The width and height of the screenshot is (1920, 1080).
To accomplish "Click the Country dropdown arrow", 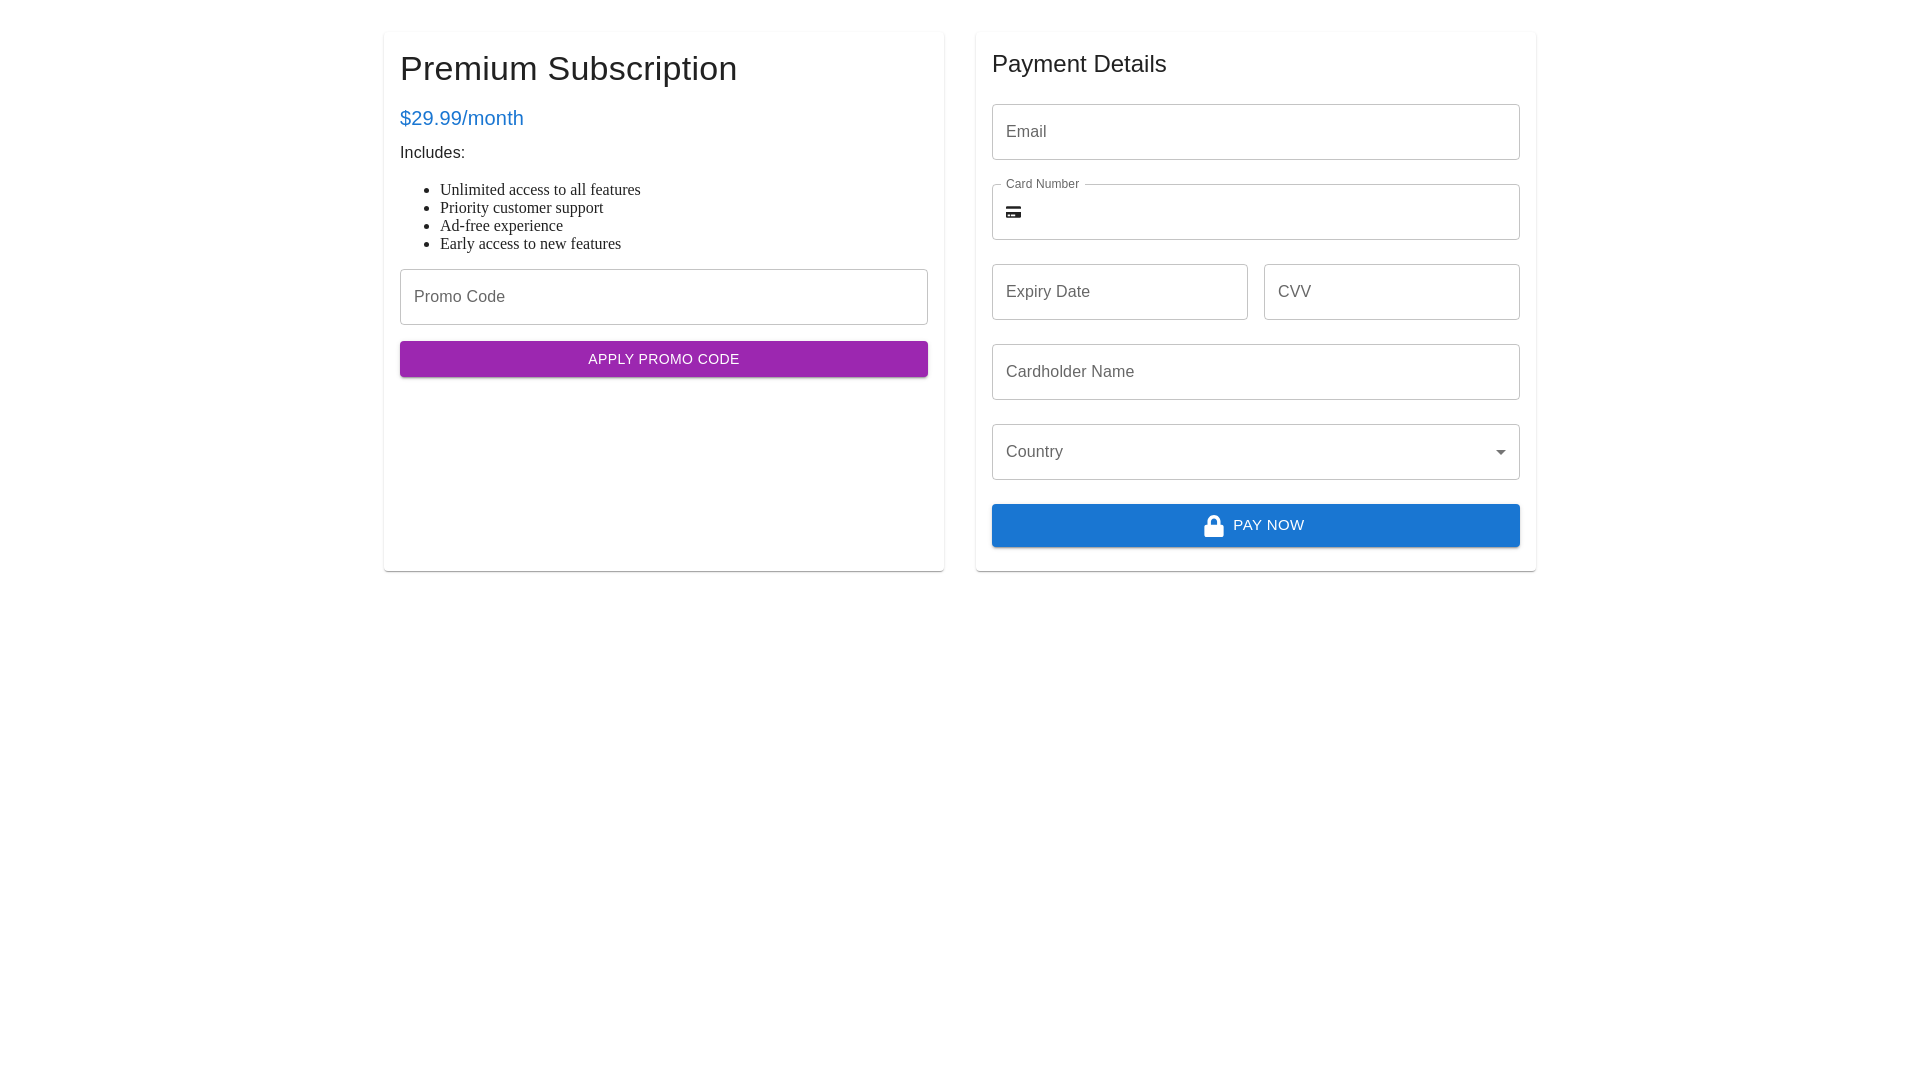I will pos(1500,452).
